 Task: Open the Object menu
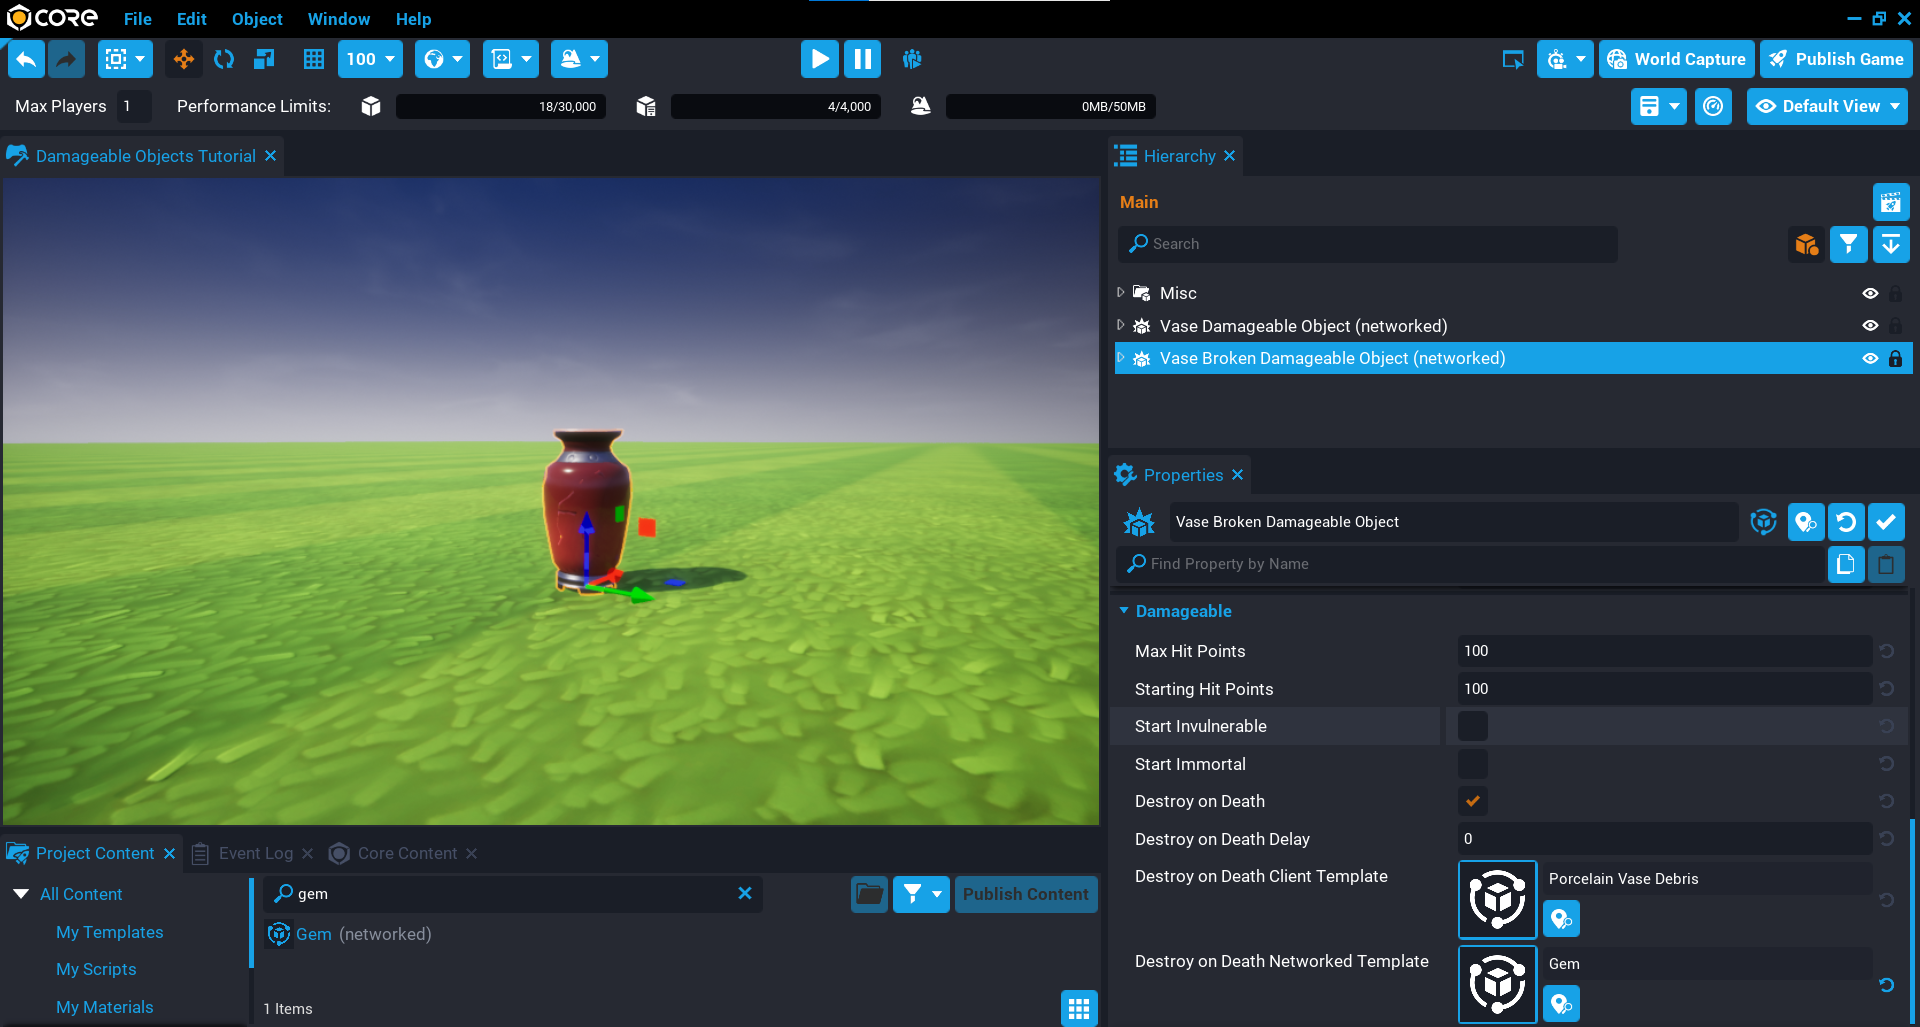coord(257,19)
